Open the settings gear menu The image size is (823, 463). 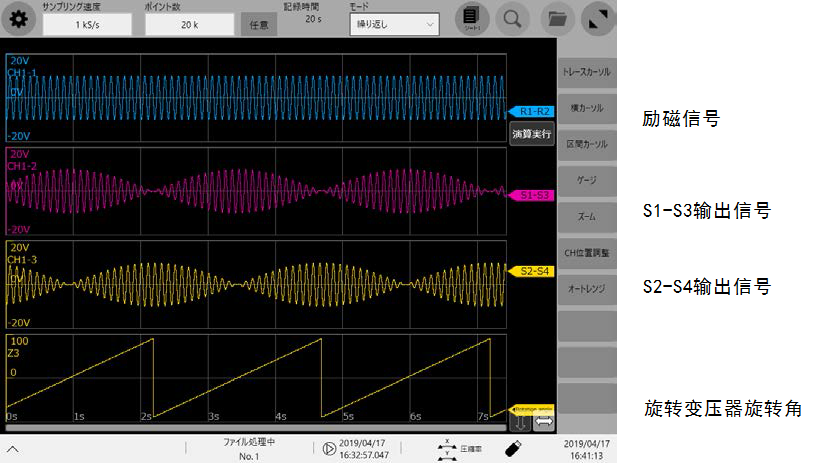point(19,19)
